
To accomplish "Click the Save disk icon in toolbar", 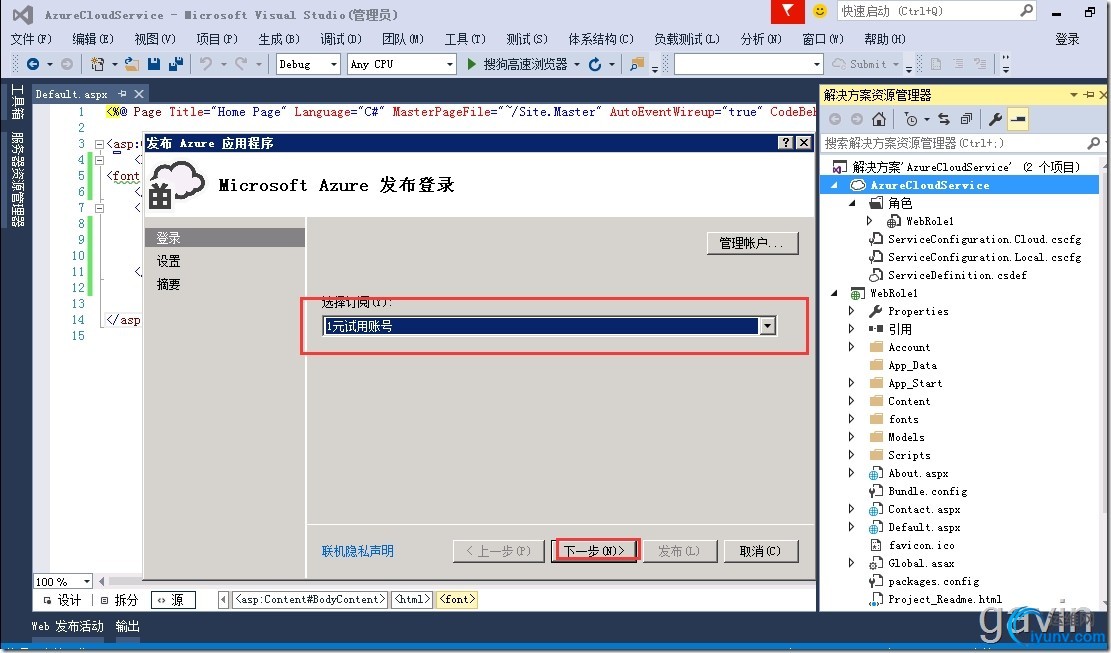I will [x=154, y=64].
